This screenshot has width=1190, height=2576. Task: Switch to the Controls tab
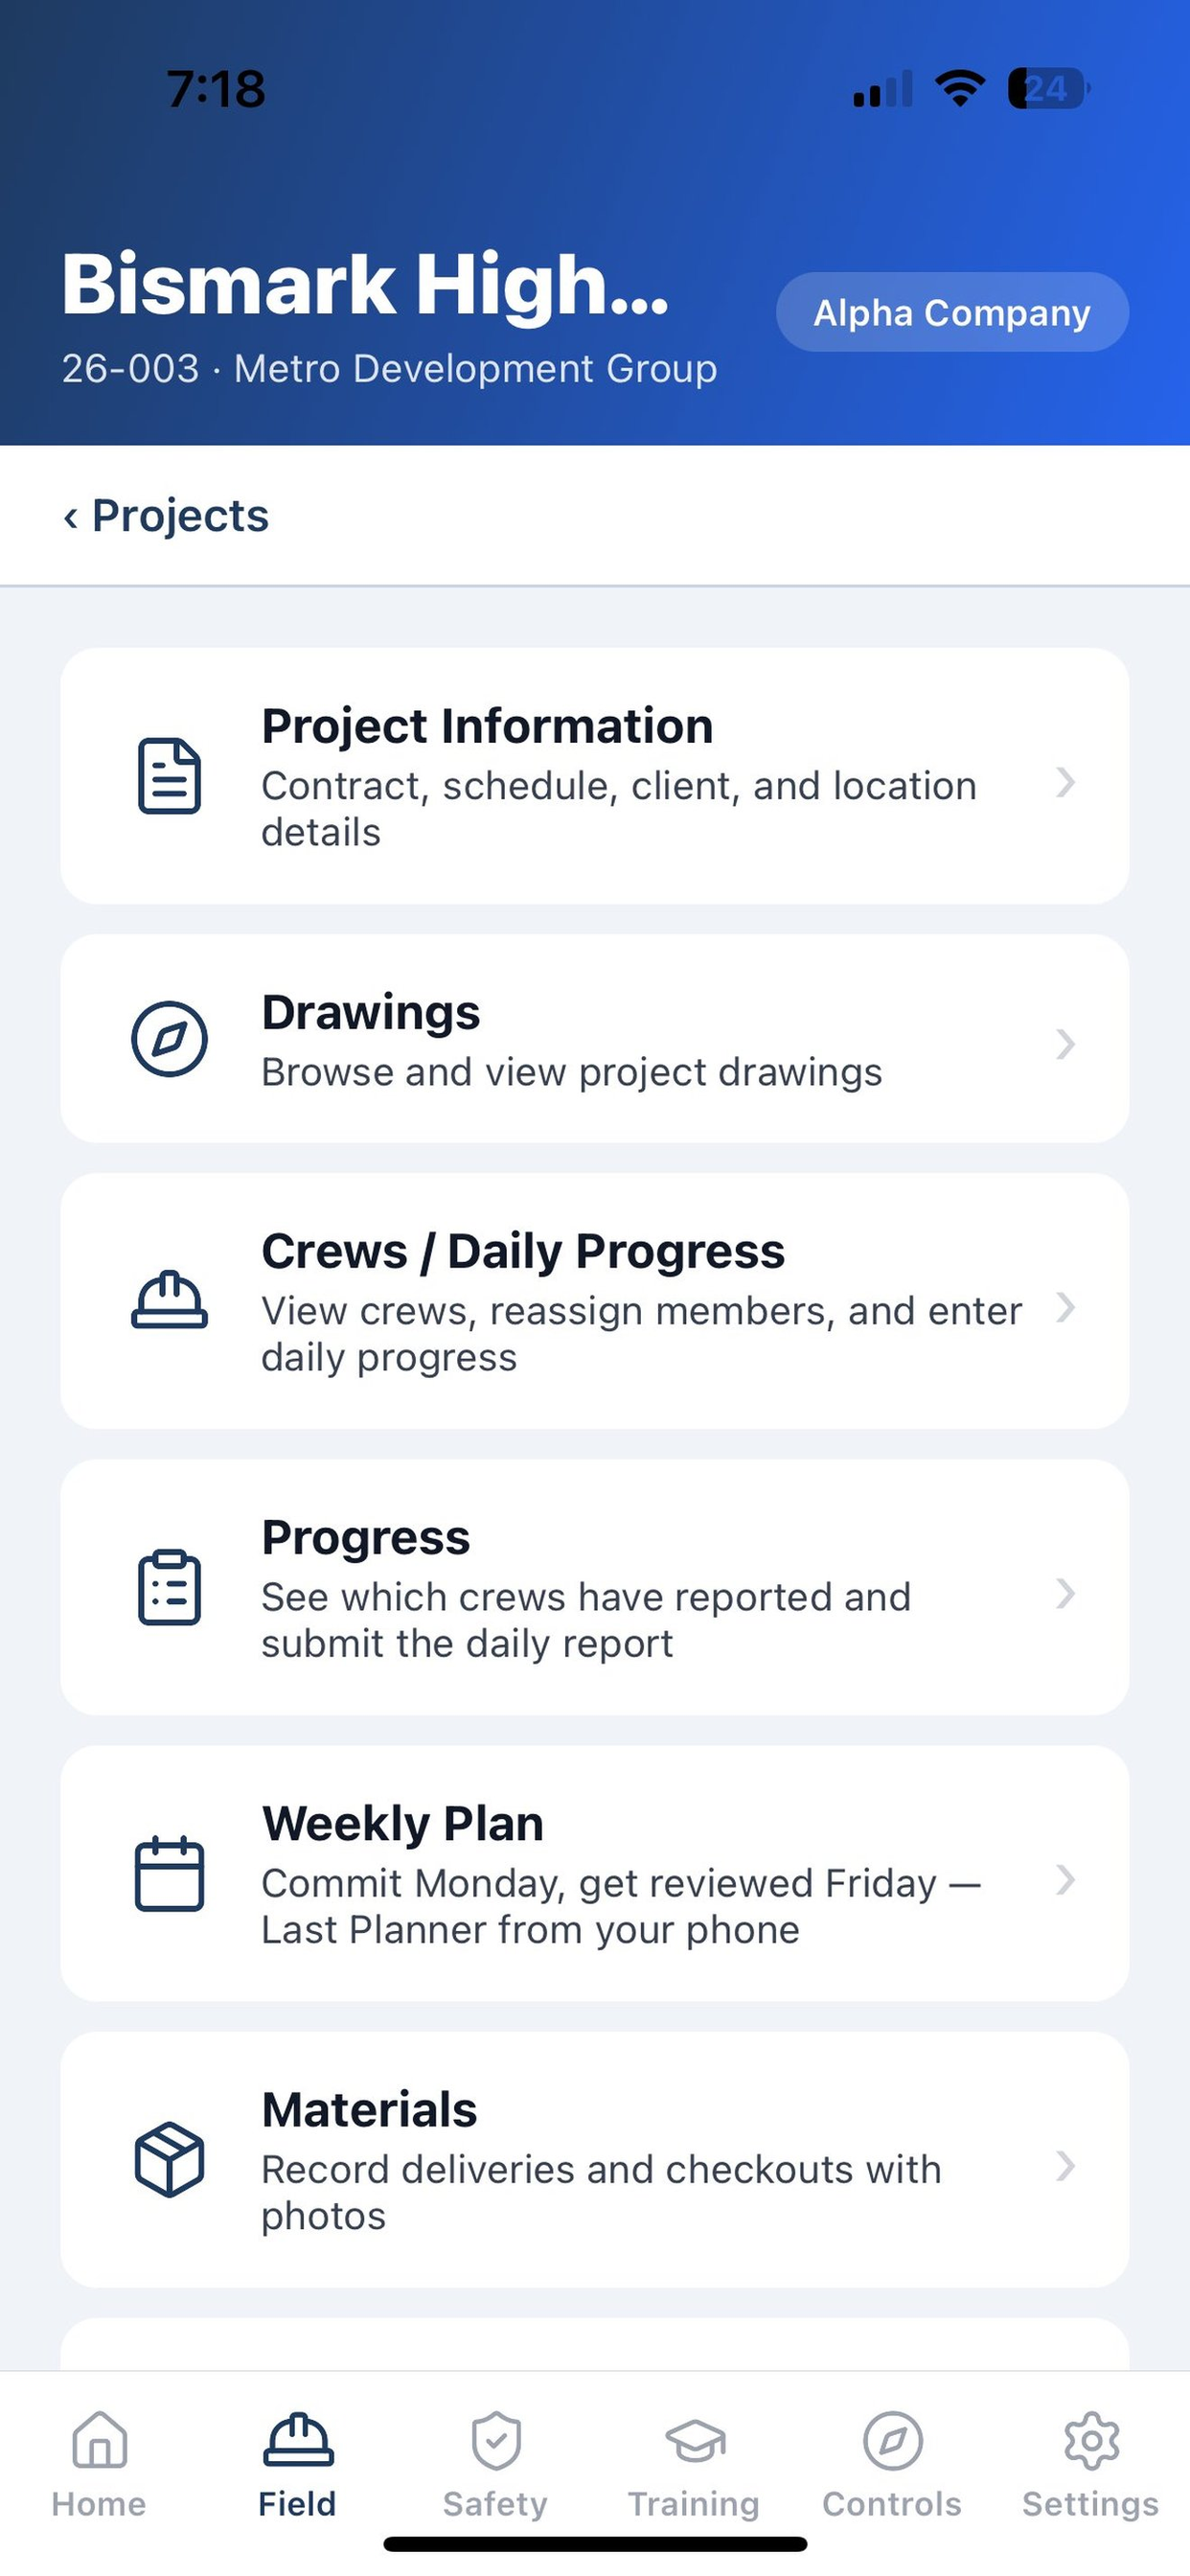892,2465
